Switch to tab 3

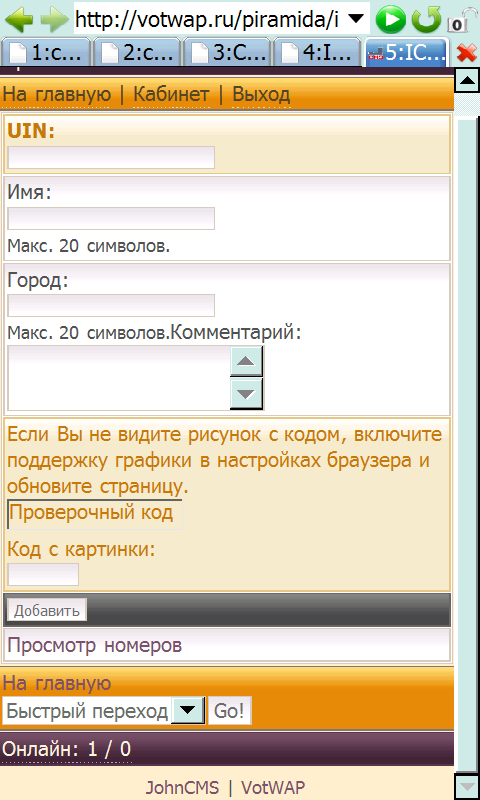click(227, 52)
